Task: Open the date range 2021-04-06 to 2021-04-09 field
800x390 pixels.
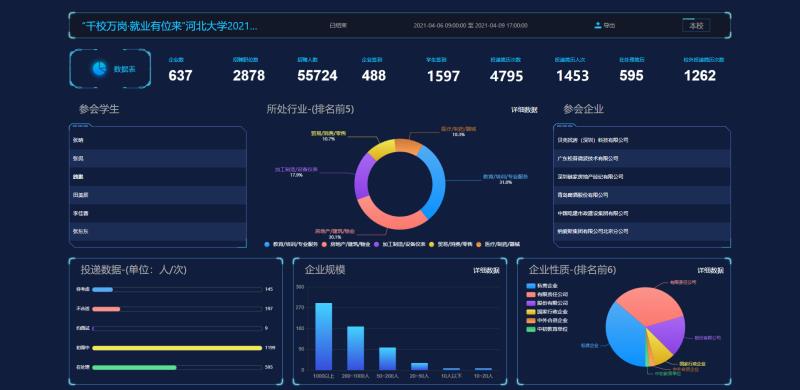Action: point(470,26)
